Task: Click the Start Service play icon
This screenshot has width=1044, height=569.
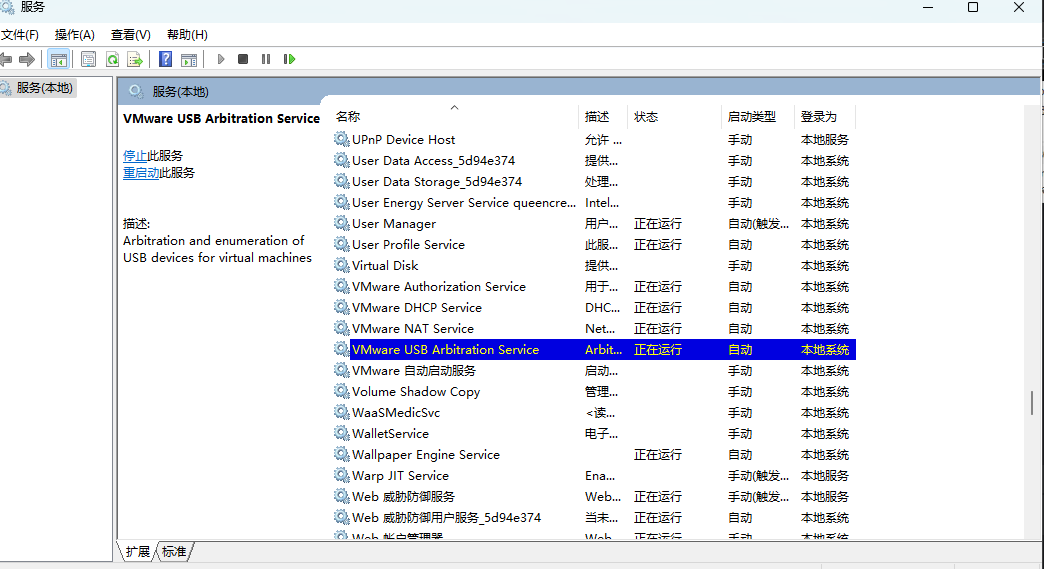Action: pos(221,59)
